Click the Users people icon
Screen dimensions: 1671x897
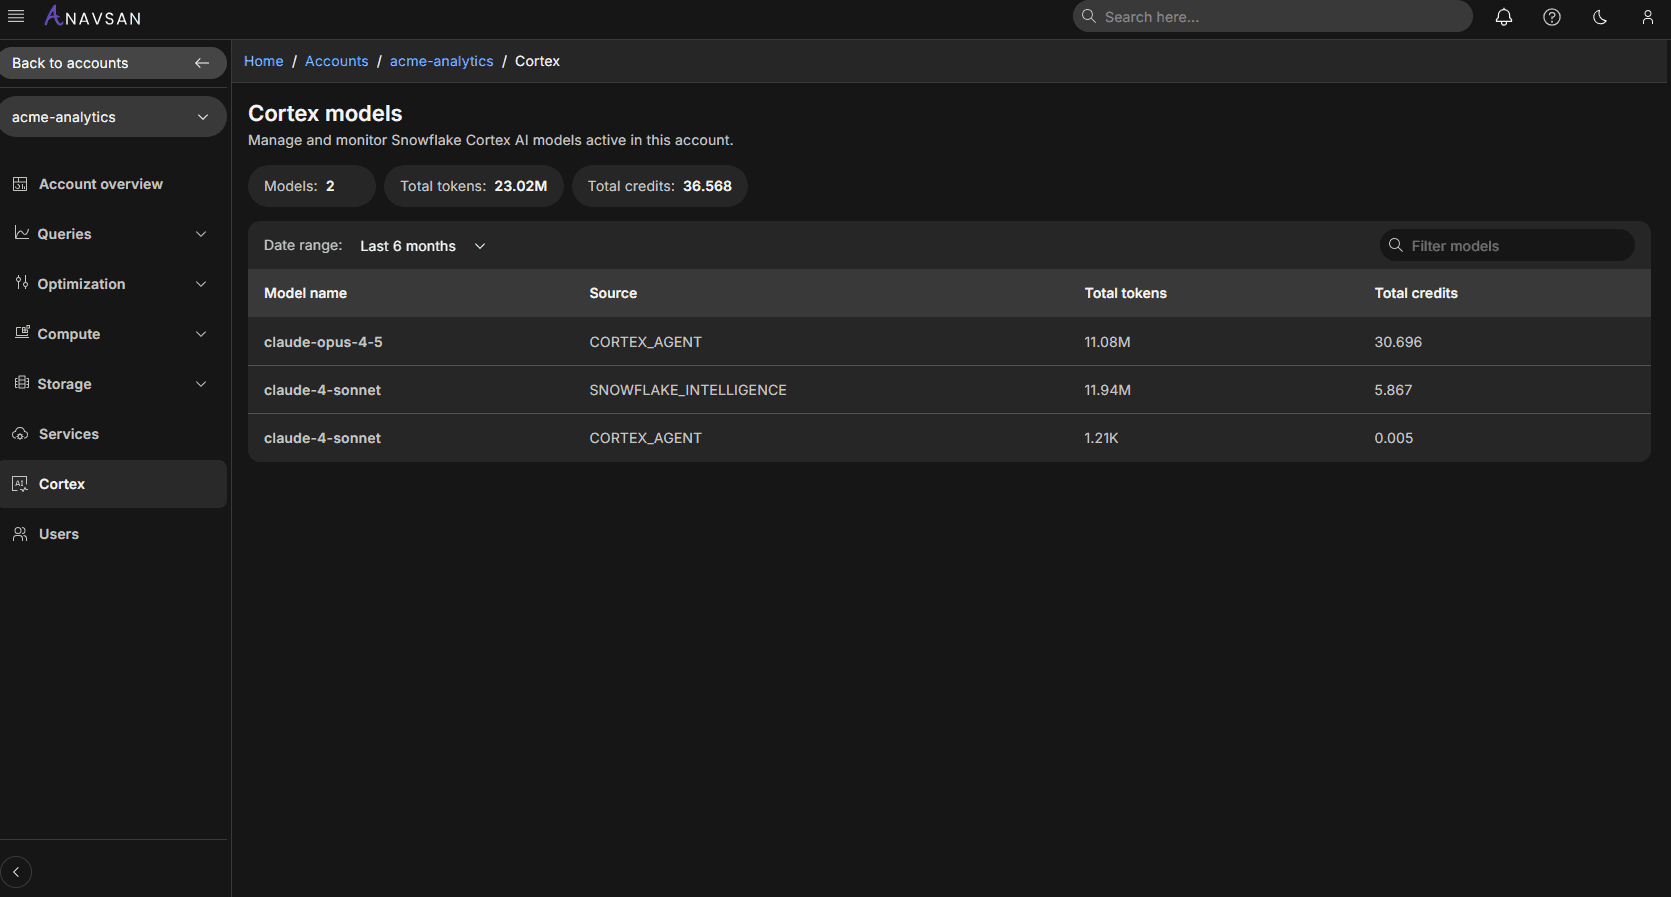(x=20, y=534)
